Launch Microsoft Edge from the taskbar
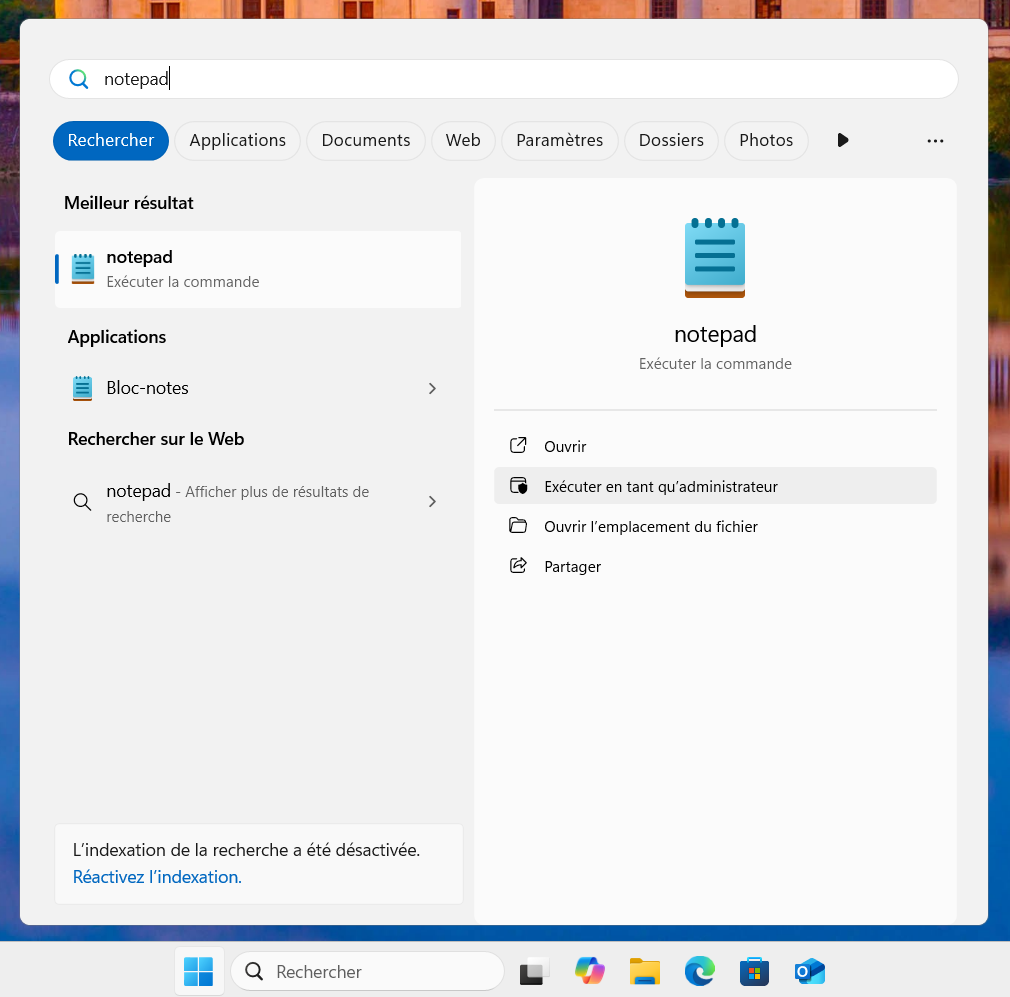This screenshot has height=997, width=1010. point(700,971)
